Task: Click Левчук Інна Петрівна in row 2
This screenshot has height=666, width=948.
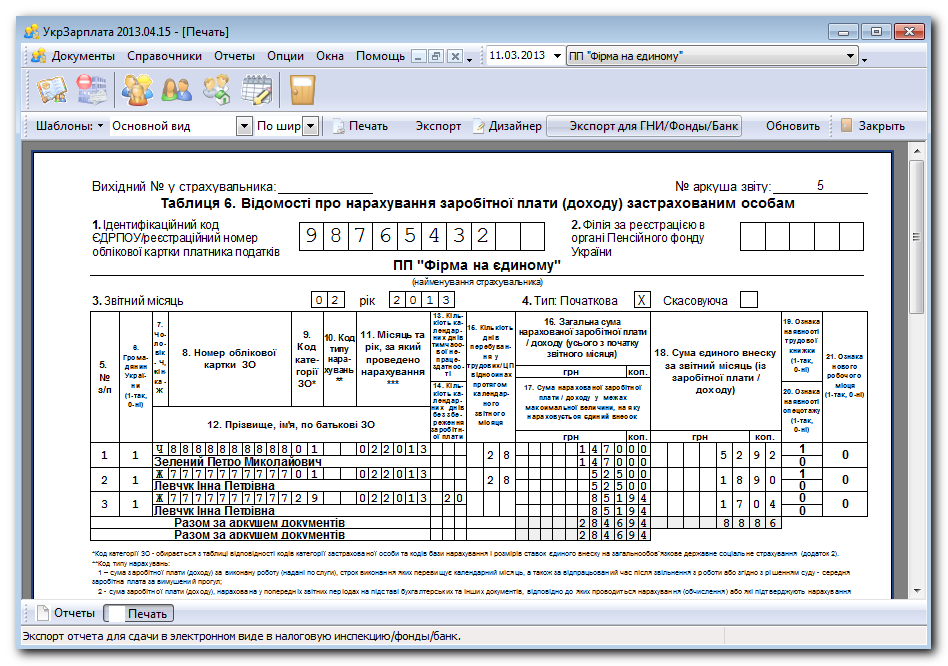Action: pos(214,486)
